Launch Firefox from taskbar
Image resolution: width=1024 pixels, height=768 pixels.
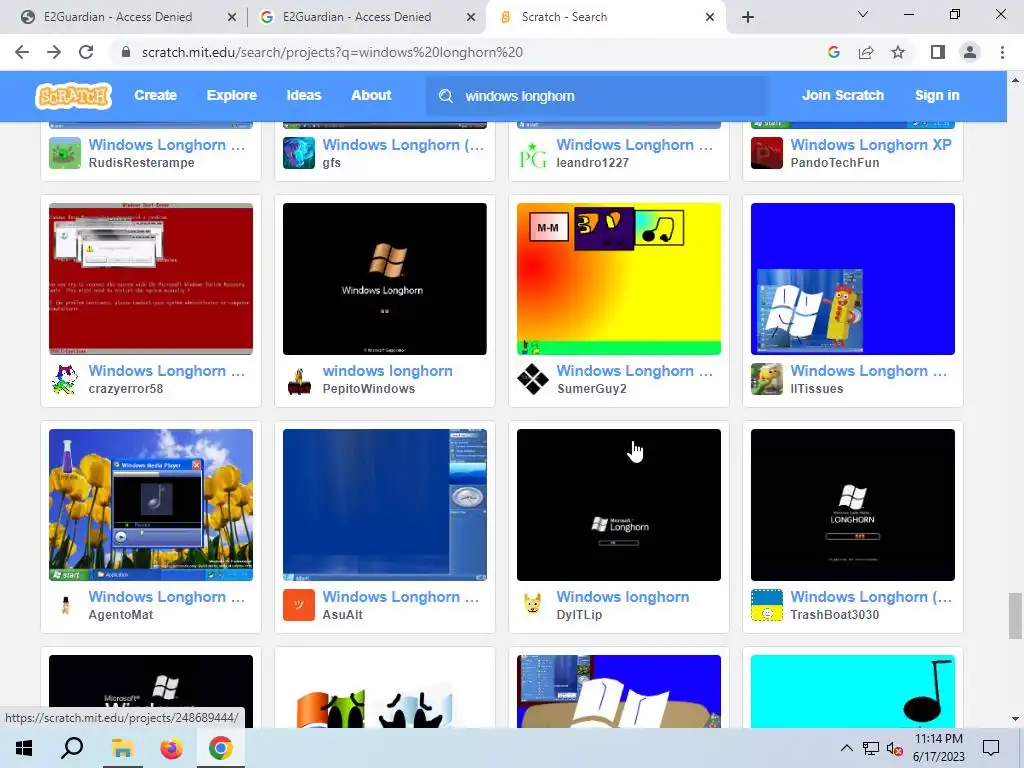(171, 748)
